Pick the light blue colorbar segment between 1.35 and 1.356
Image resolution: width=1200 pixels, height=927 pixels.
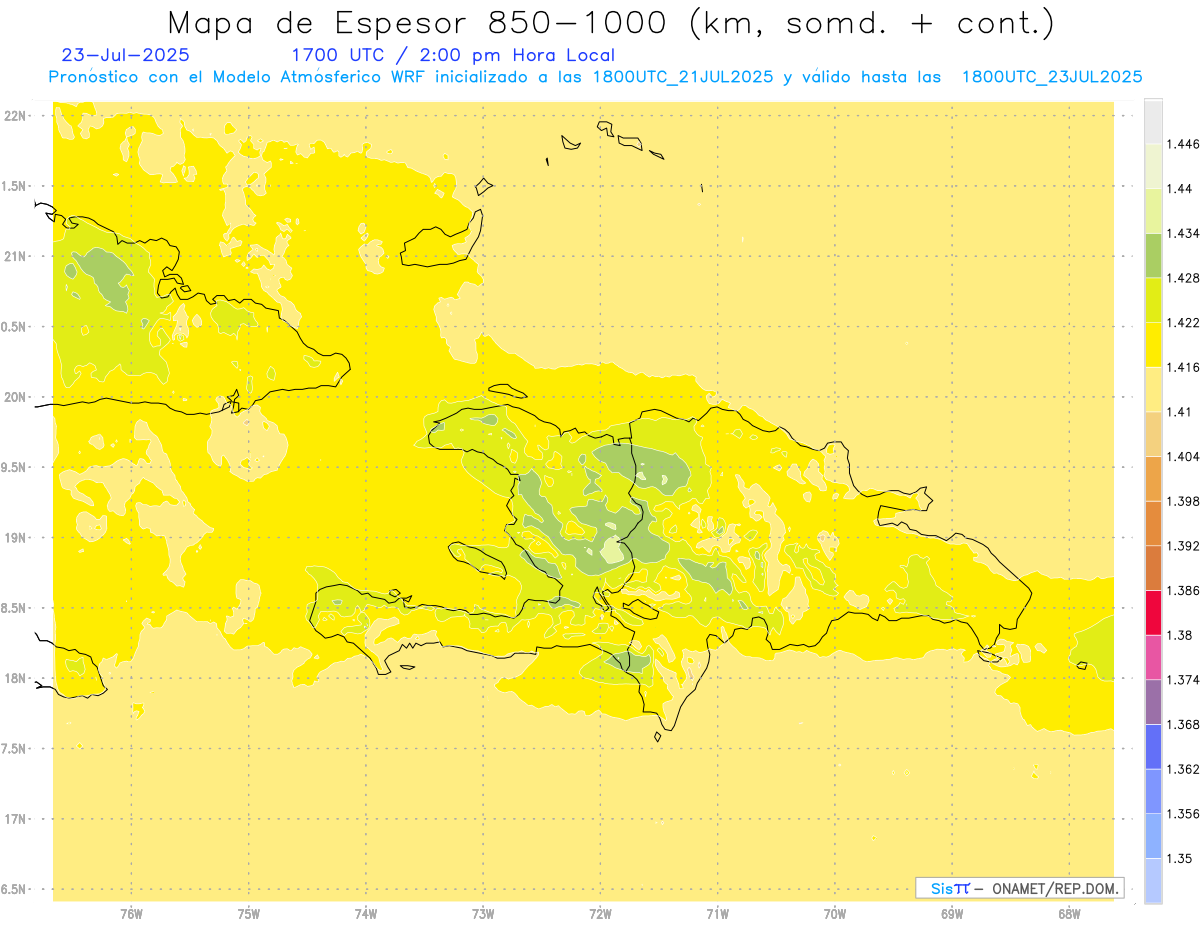pyautogui.click(x=1153, y=836)
